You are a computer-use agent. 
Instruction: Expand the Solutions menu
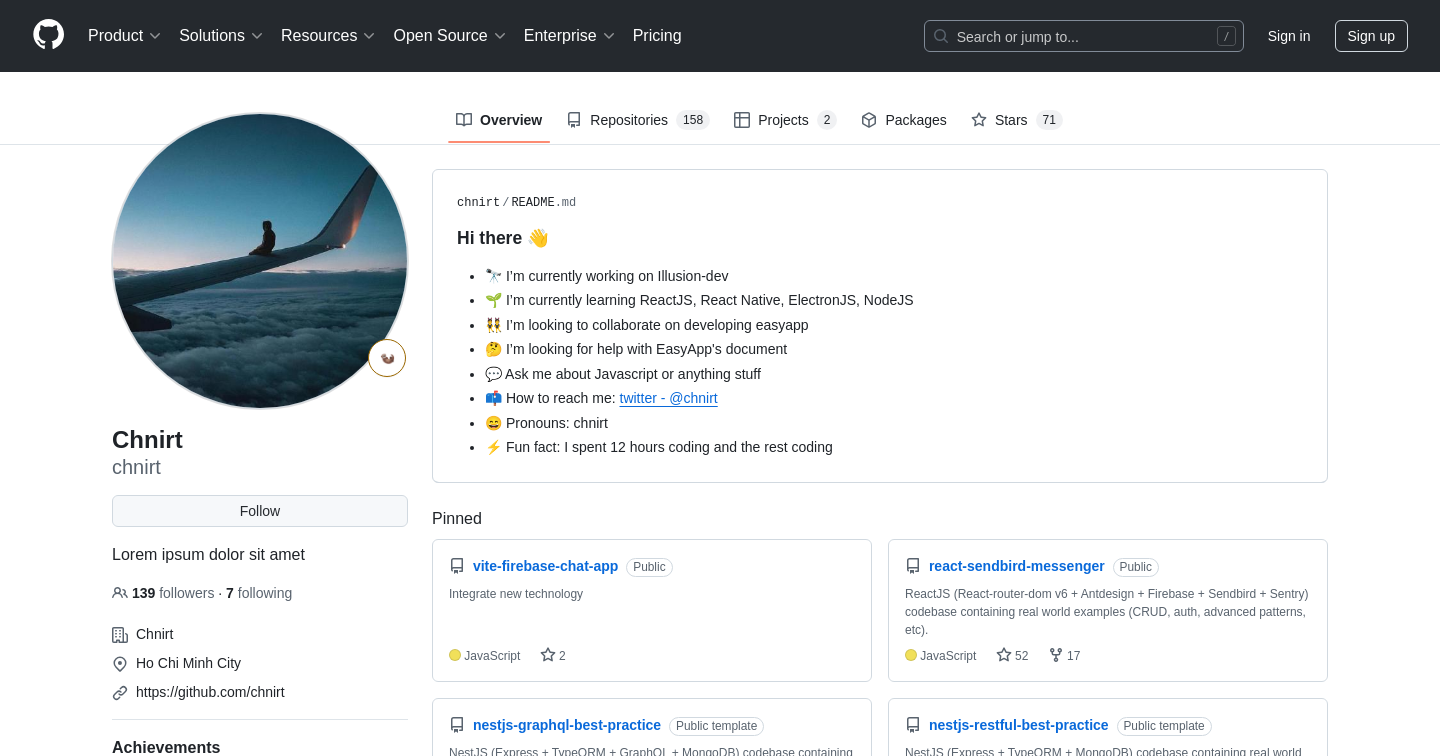click(x=221, y=36)
